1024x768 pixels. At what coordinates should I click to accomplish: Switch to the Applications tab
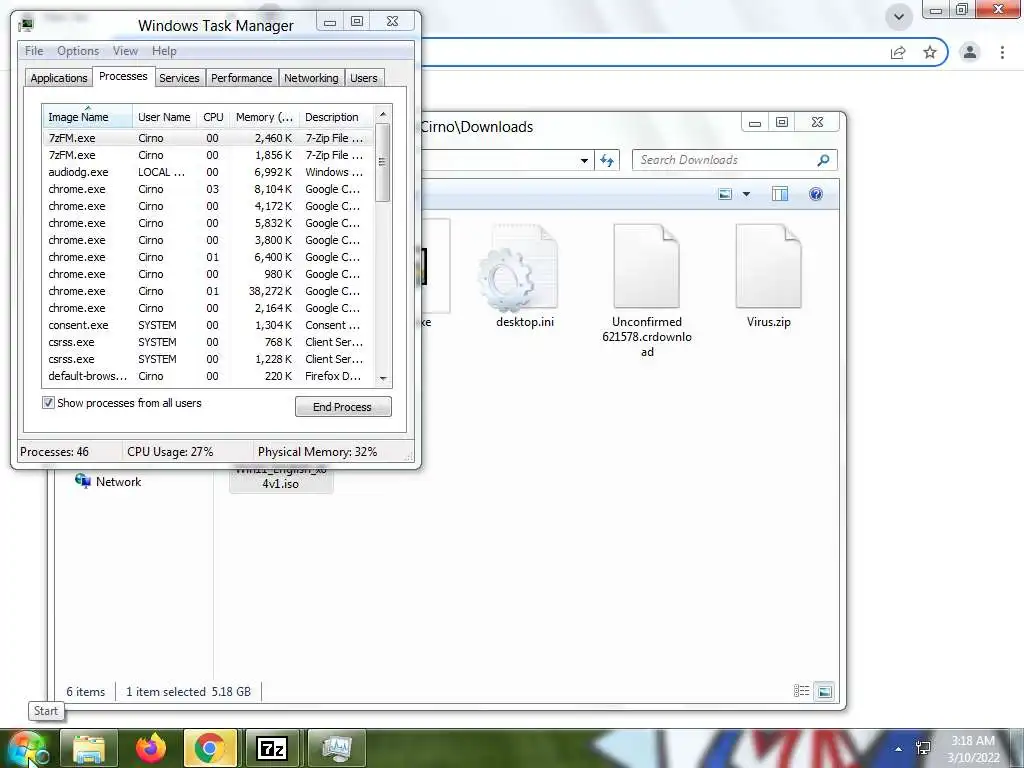[59, 78]
